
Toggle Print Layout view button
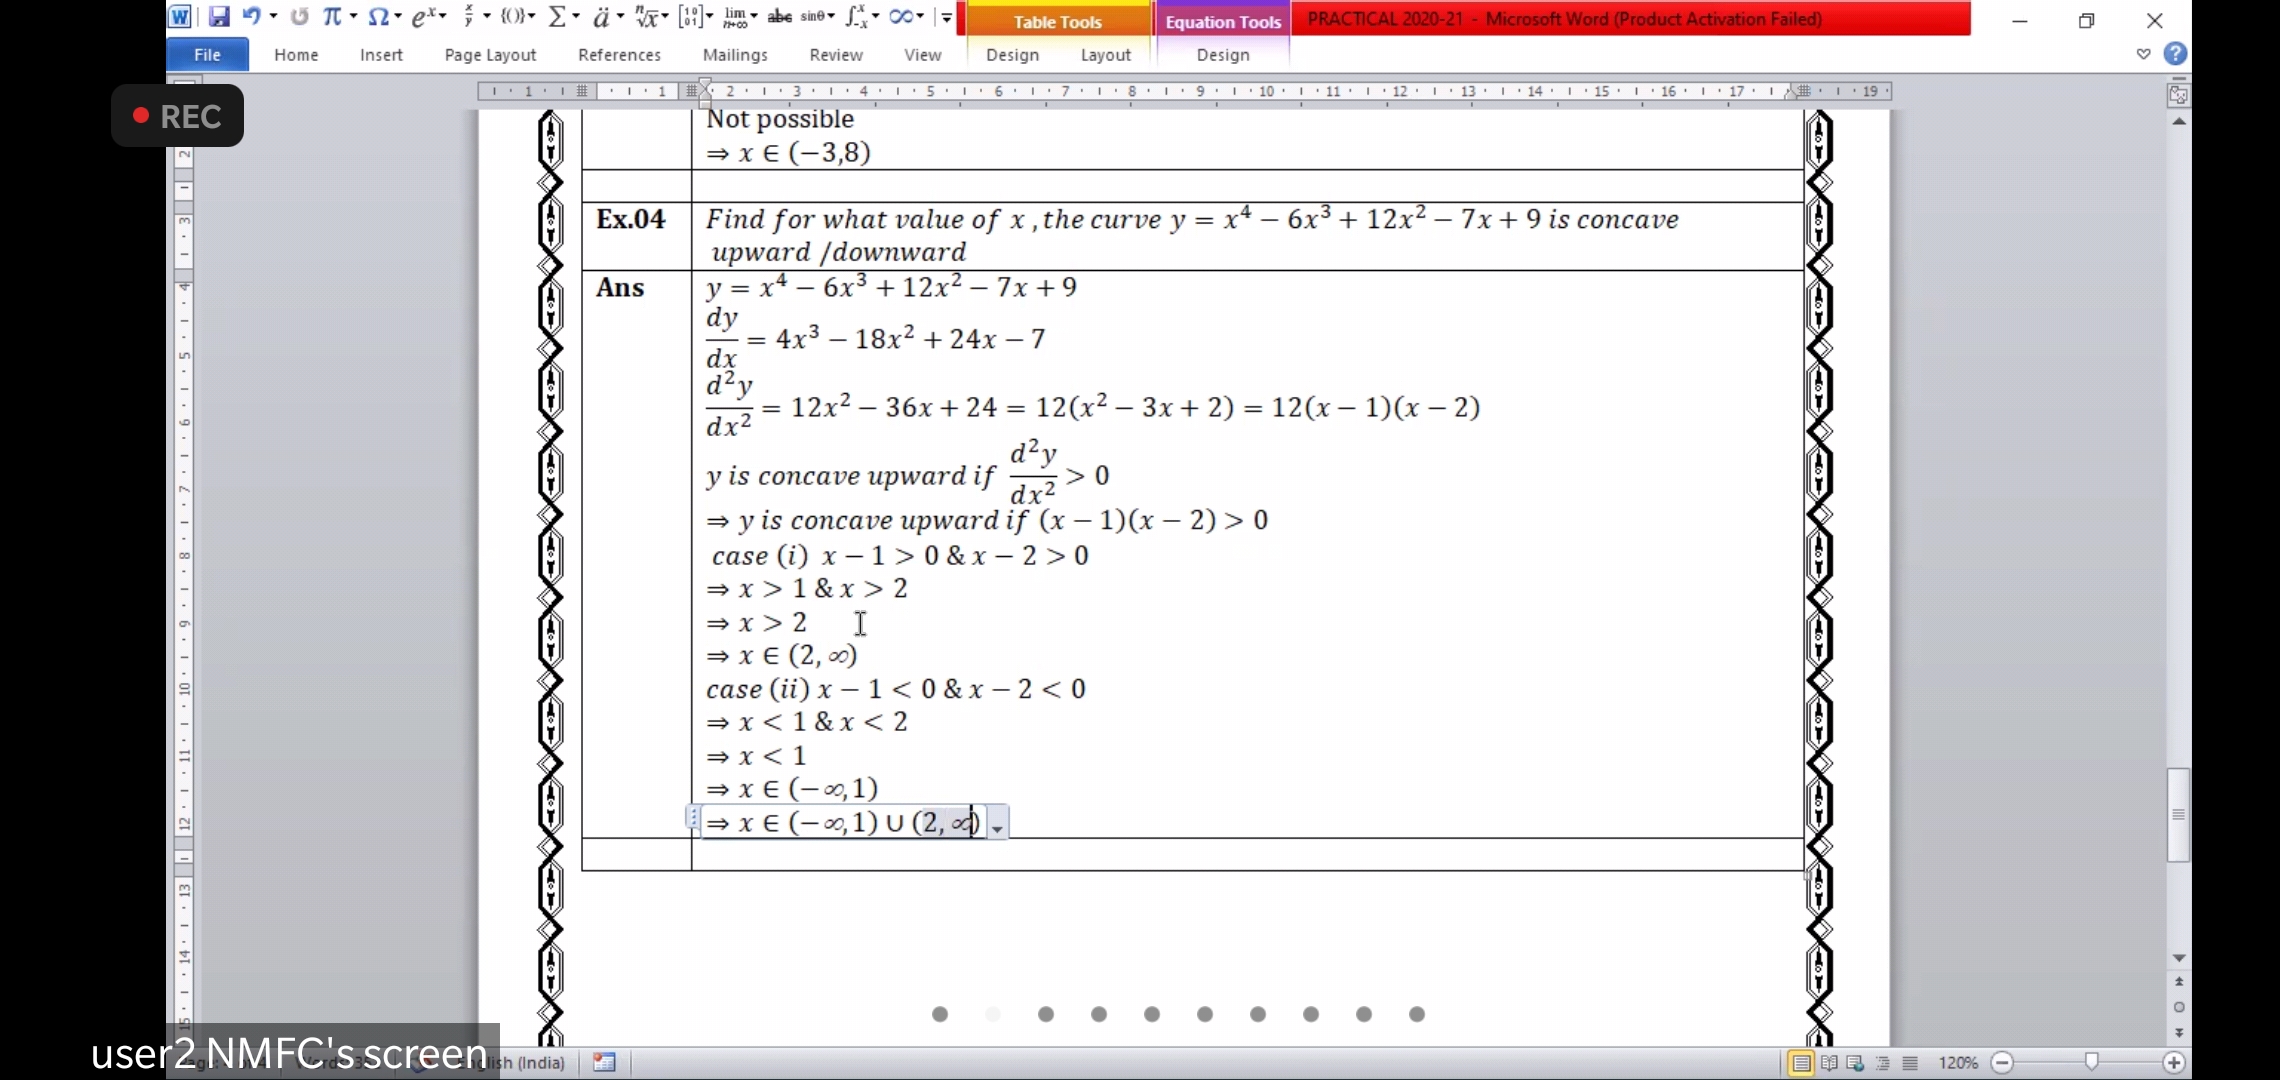point(1801,1063)
